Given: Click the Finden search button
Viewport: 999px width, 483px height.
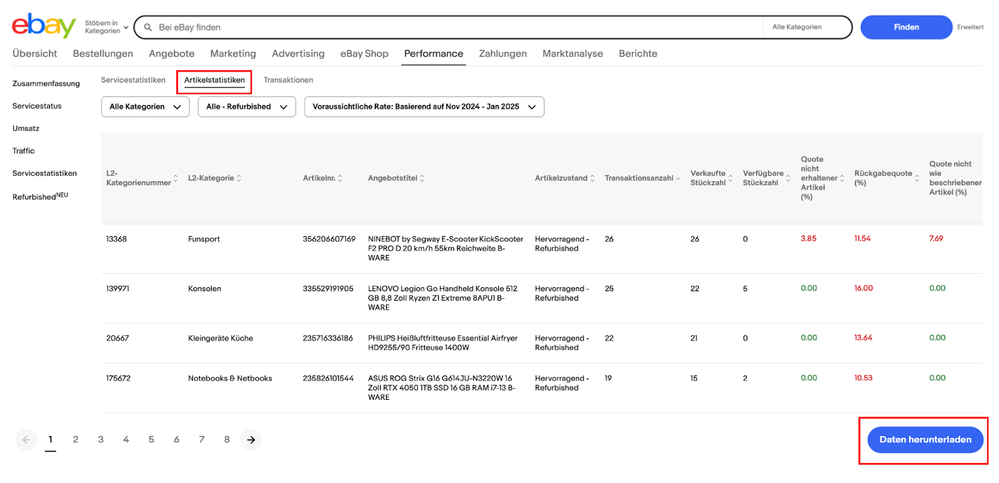Looking at the screenshot, I should [x=905, y=27].
